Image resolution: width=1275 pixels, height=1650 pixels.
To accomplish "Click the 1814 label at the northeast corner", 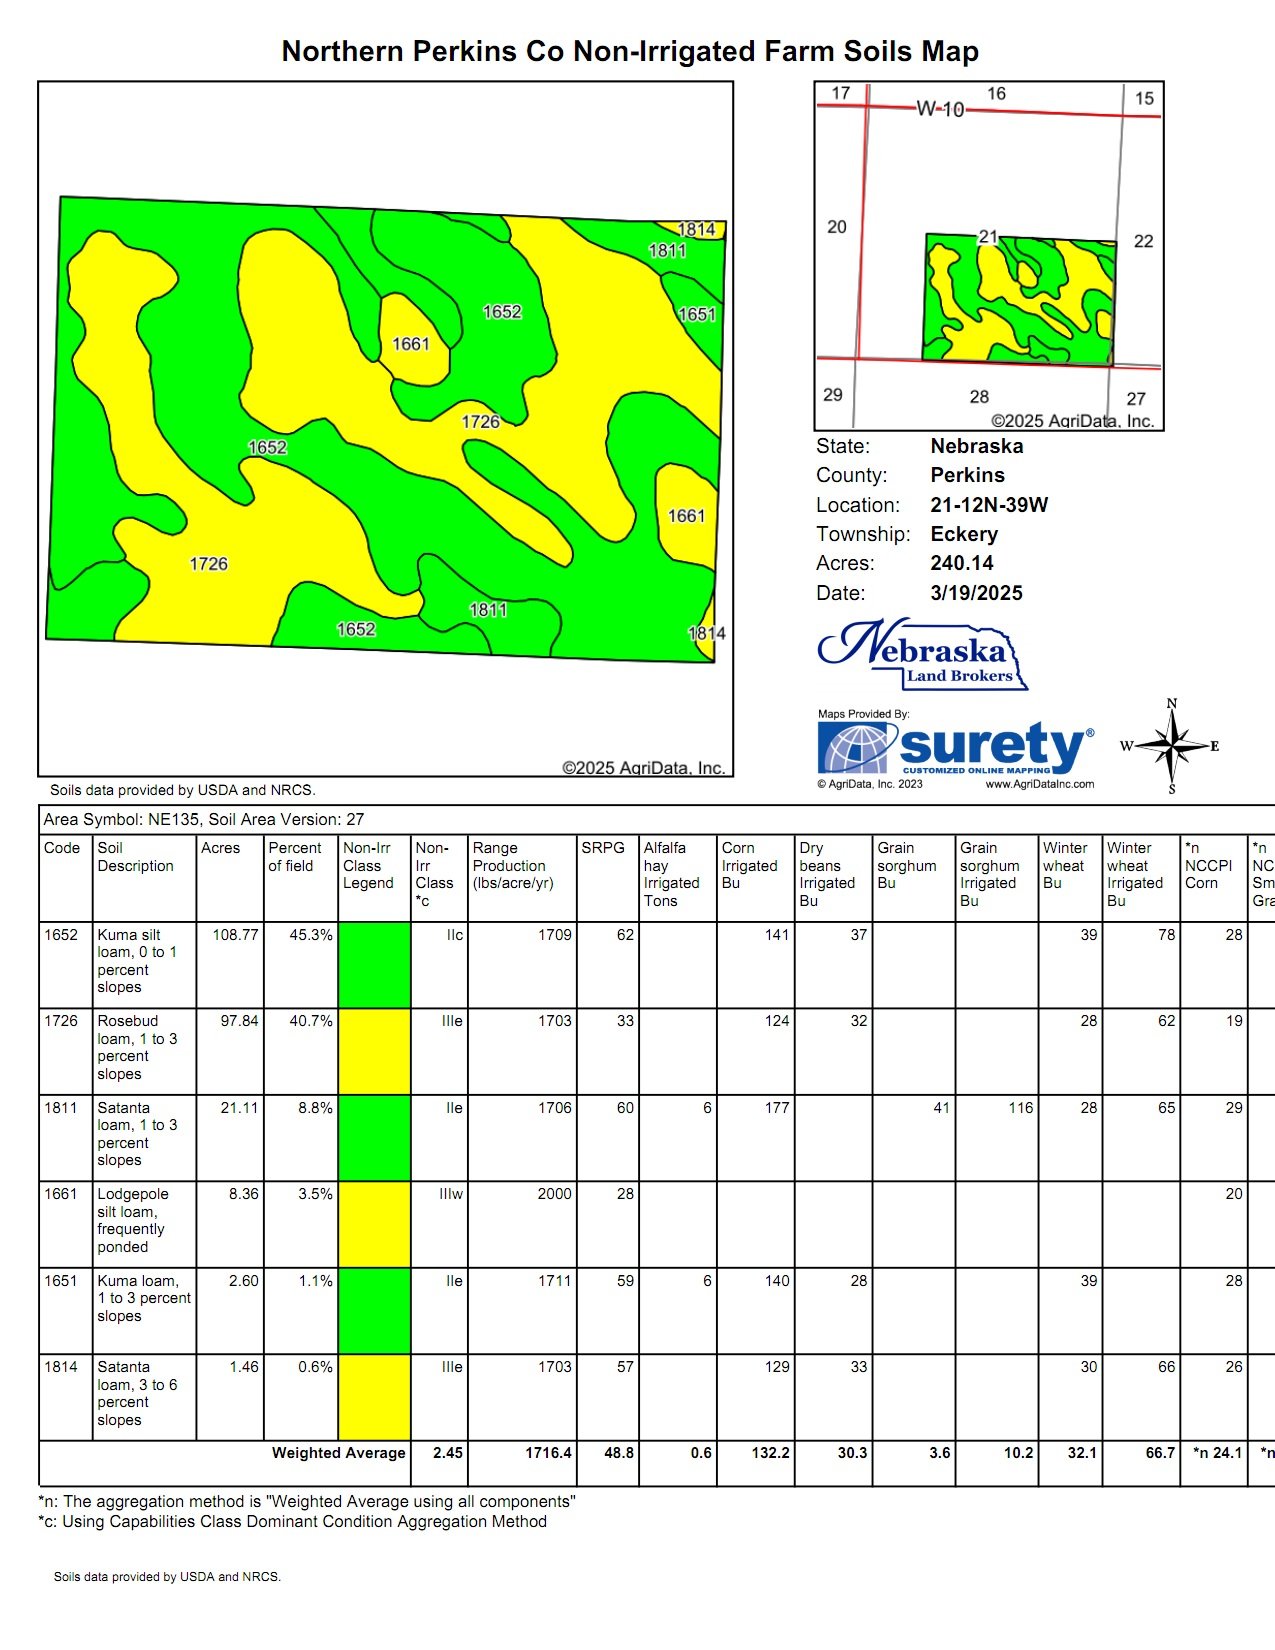I will click(697, 229).
